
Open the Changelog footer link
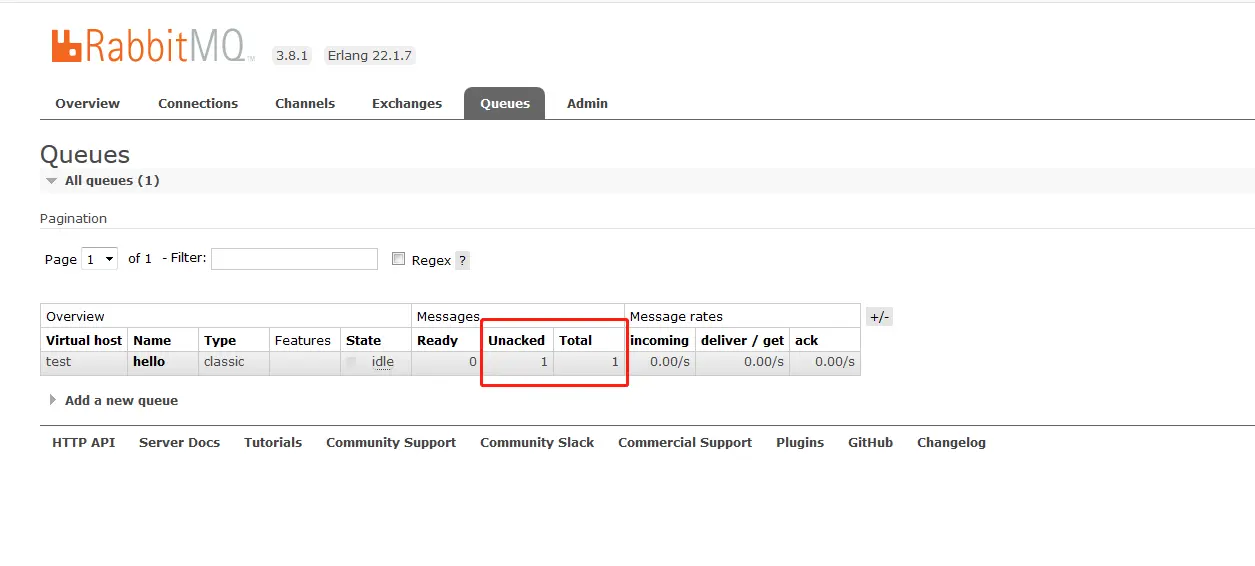point(951,442)
